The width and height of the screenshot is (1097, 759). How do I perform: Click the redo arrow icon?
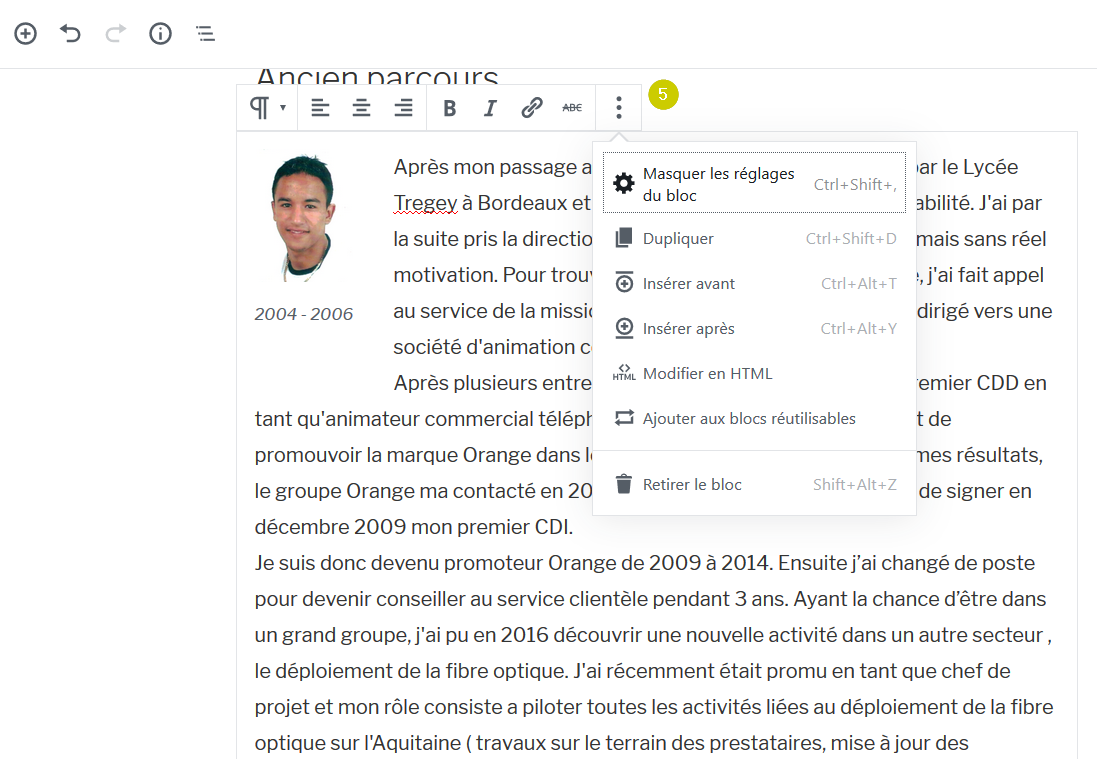click(115, 34)
